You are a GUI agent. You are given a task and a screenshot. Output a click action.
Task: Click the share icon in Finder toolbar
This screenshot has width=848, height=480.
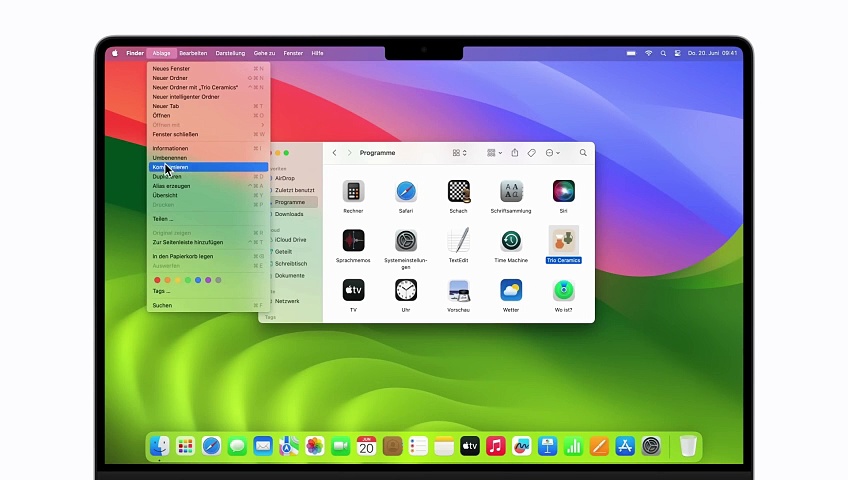(x=515, y=153)
